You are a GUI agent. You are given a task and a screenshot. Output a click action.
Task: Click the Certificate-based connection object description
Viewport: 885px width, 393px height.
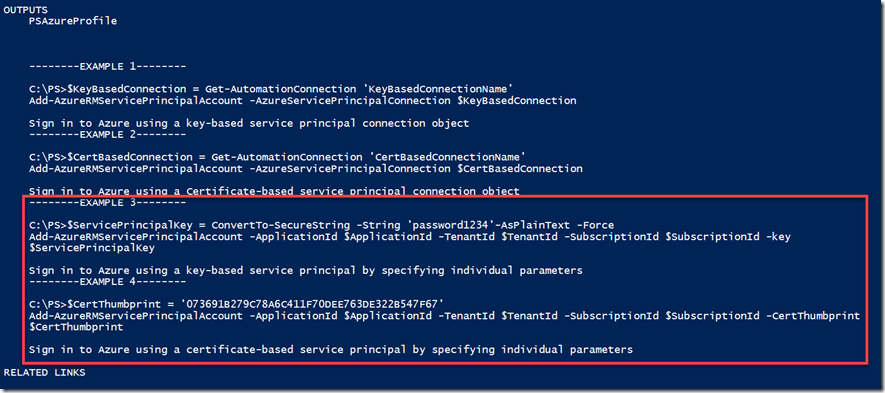274,191
